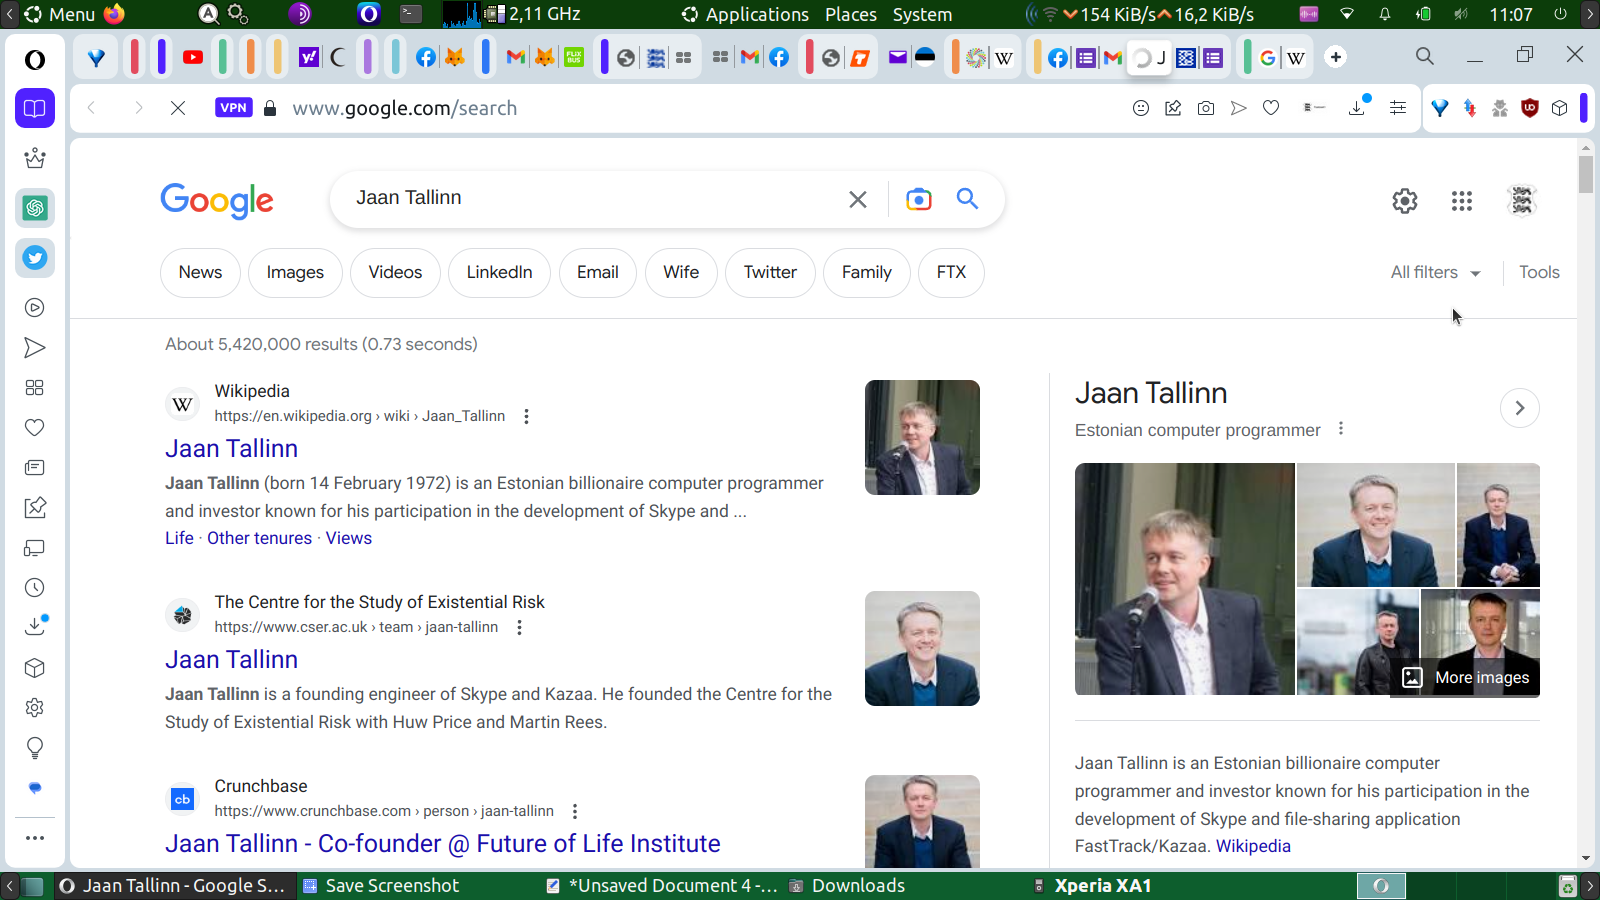The width and height of the screenshot is (1600, 900).
Task: Click the Google logo
Action: click(217, 200)
